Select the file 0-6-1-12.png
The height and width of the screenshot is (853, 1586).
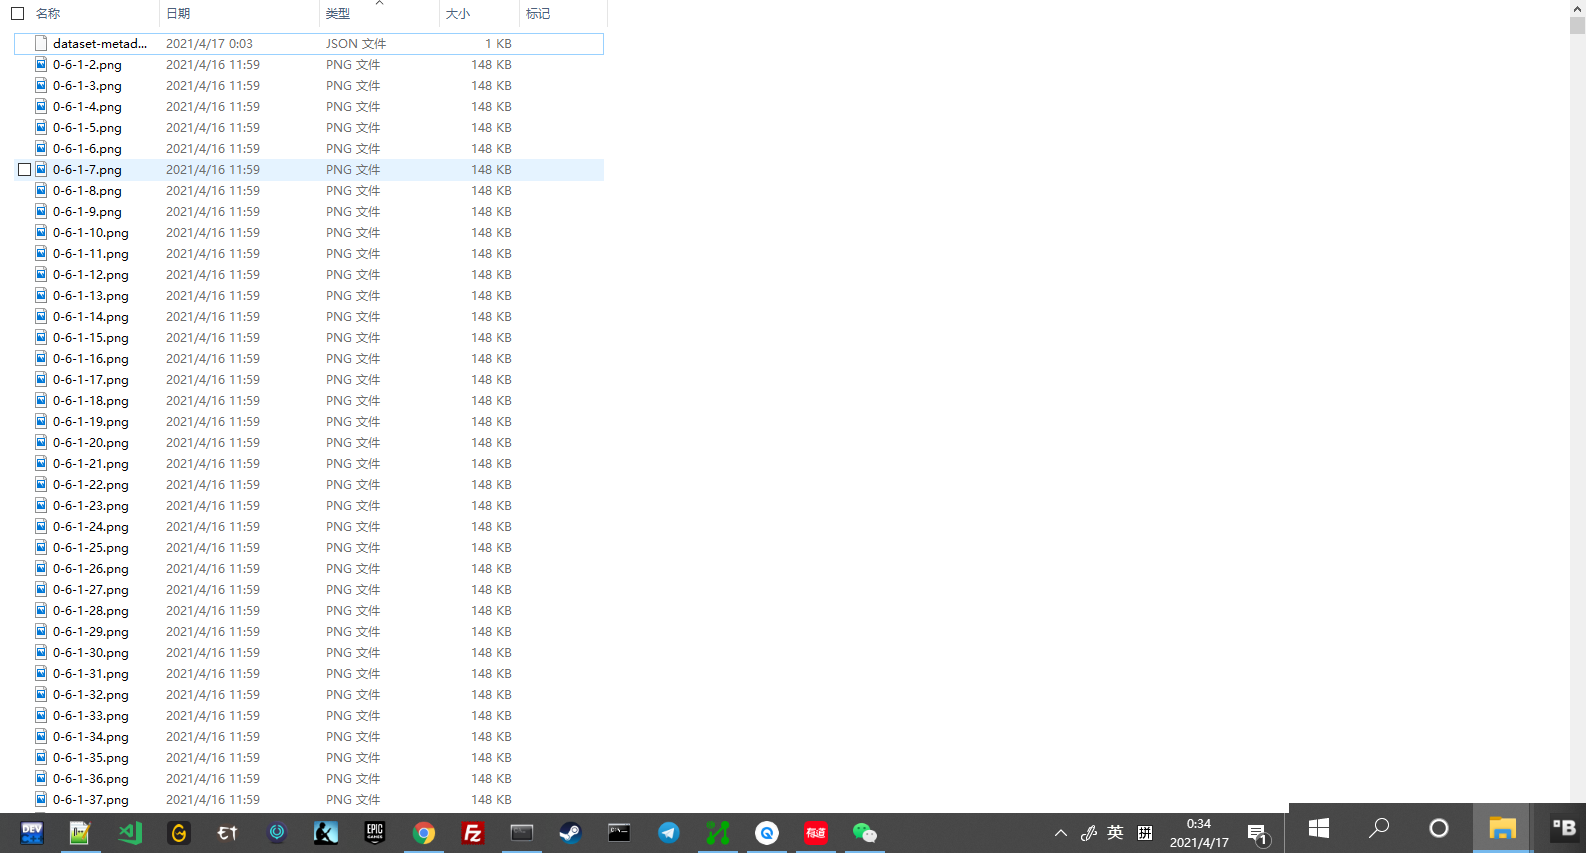[91, 274]
